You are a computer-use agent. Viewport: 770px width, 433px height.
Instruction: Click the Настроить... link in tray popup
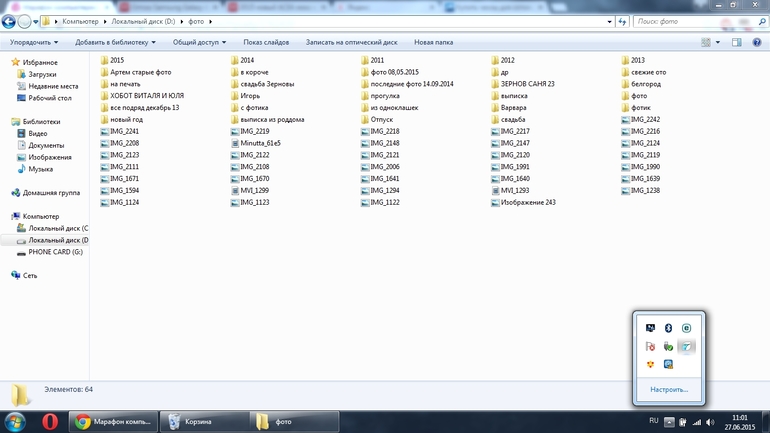(x=669, y=389)
